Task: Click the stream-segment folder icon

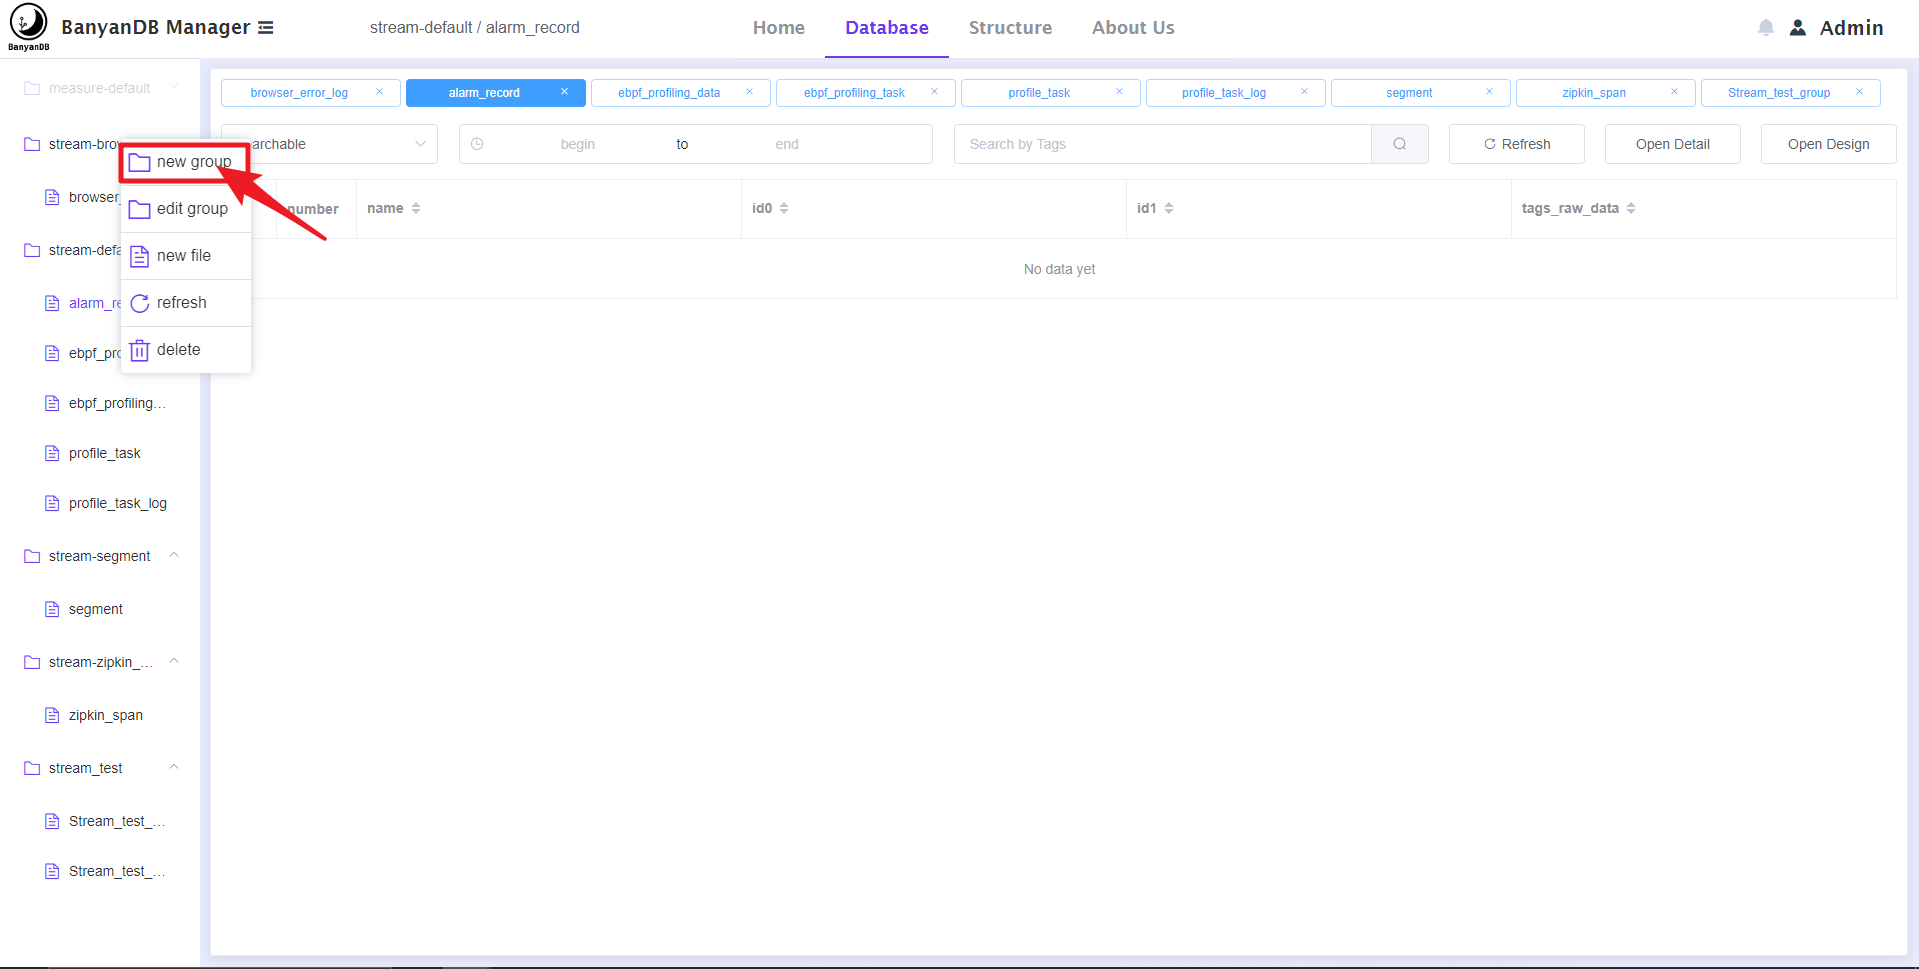Action: [32, 556]
